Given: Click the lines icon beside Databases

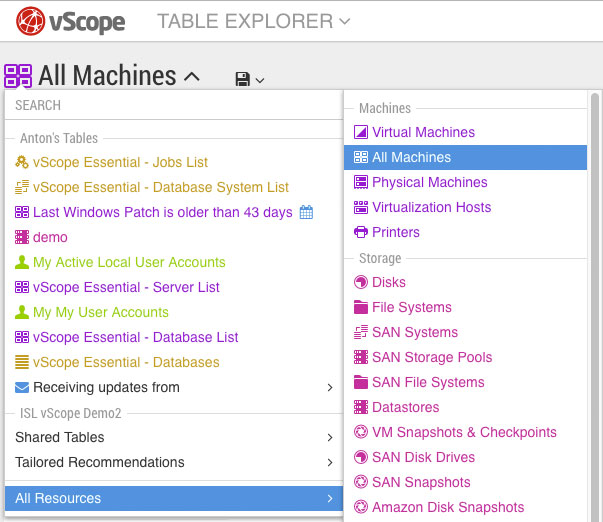Looking at the screenshot, I should (22, 362).
